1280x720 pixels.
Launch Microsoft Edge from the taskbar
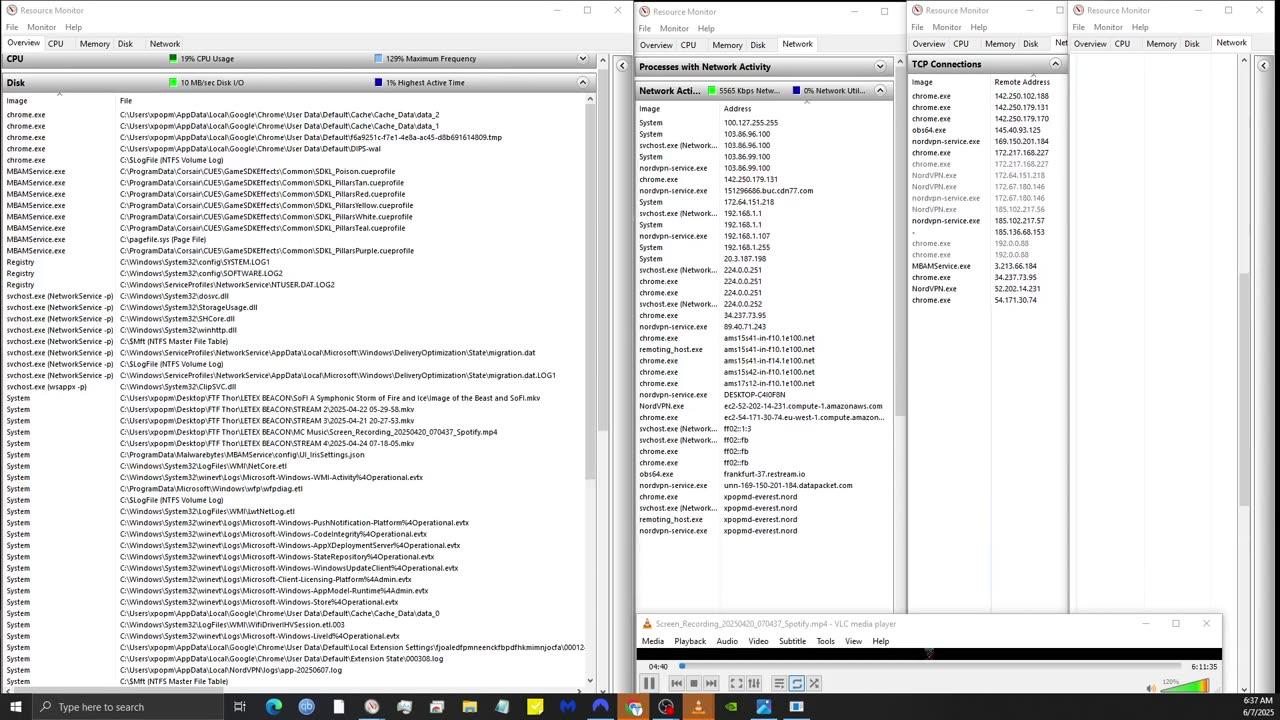click(x=273, y=707)
